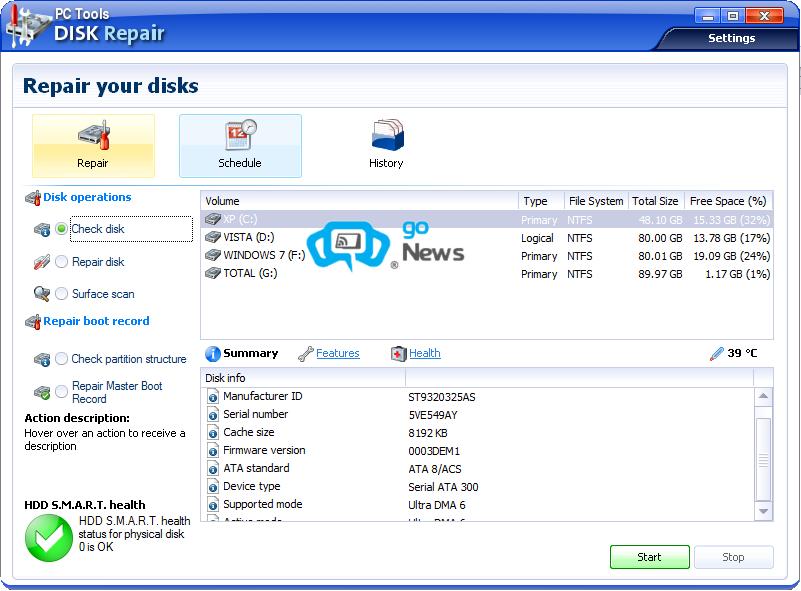Select the TOTAL (G:) volume row
Screen dimensions: 801x591
point(487,274)
